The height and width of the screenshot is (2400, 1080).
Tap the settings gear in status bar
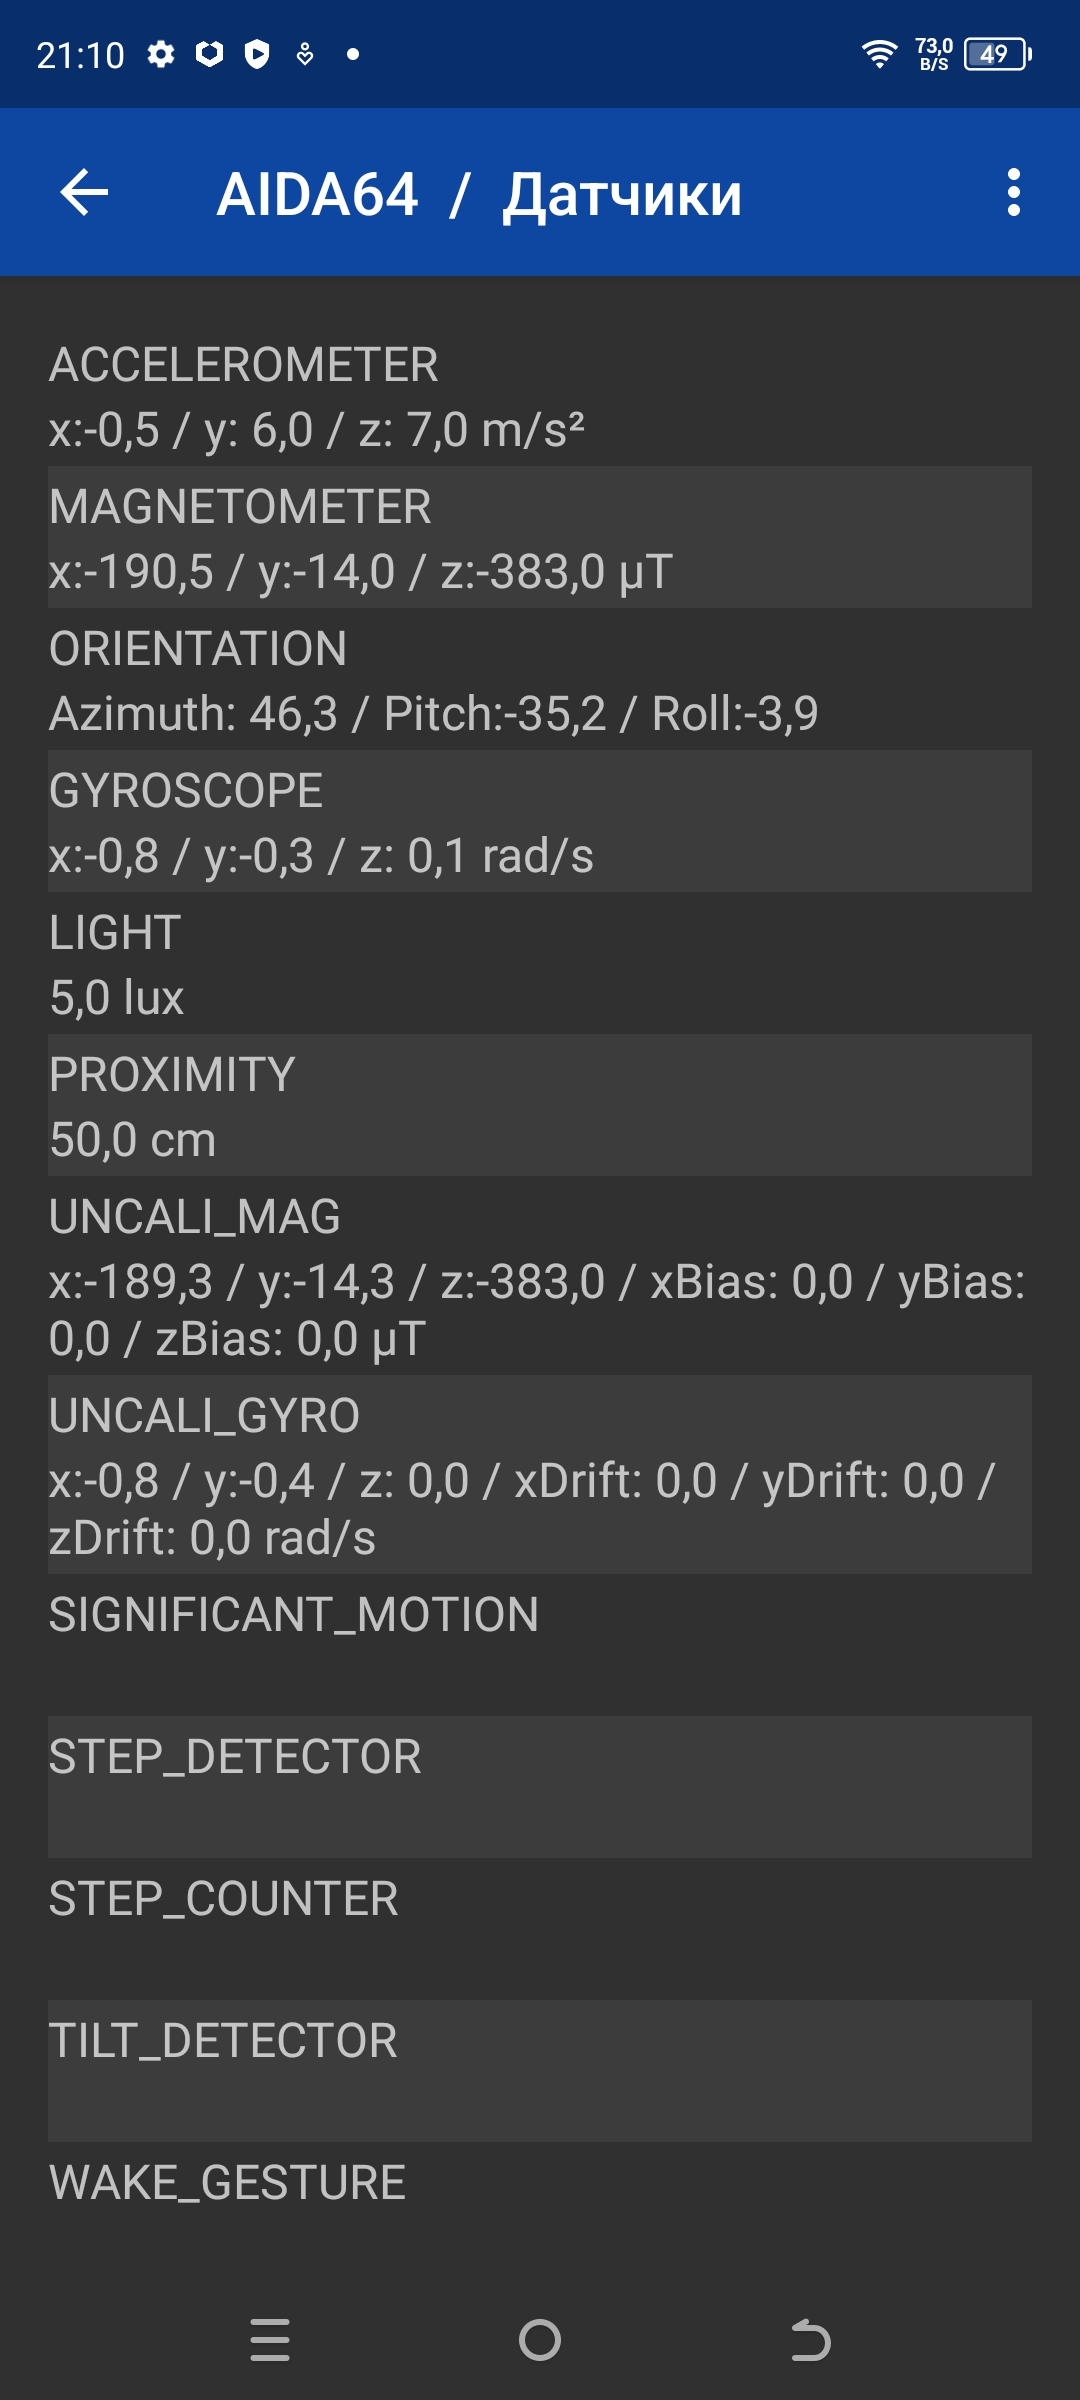pos(161,54)
